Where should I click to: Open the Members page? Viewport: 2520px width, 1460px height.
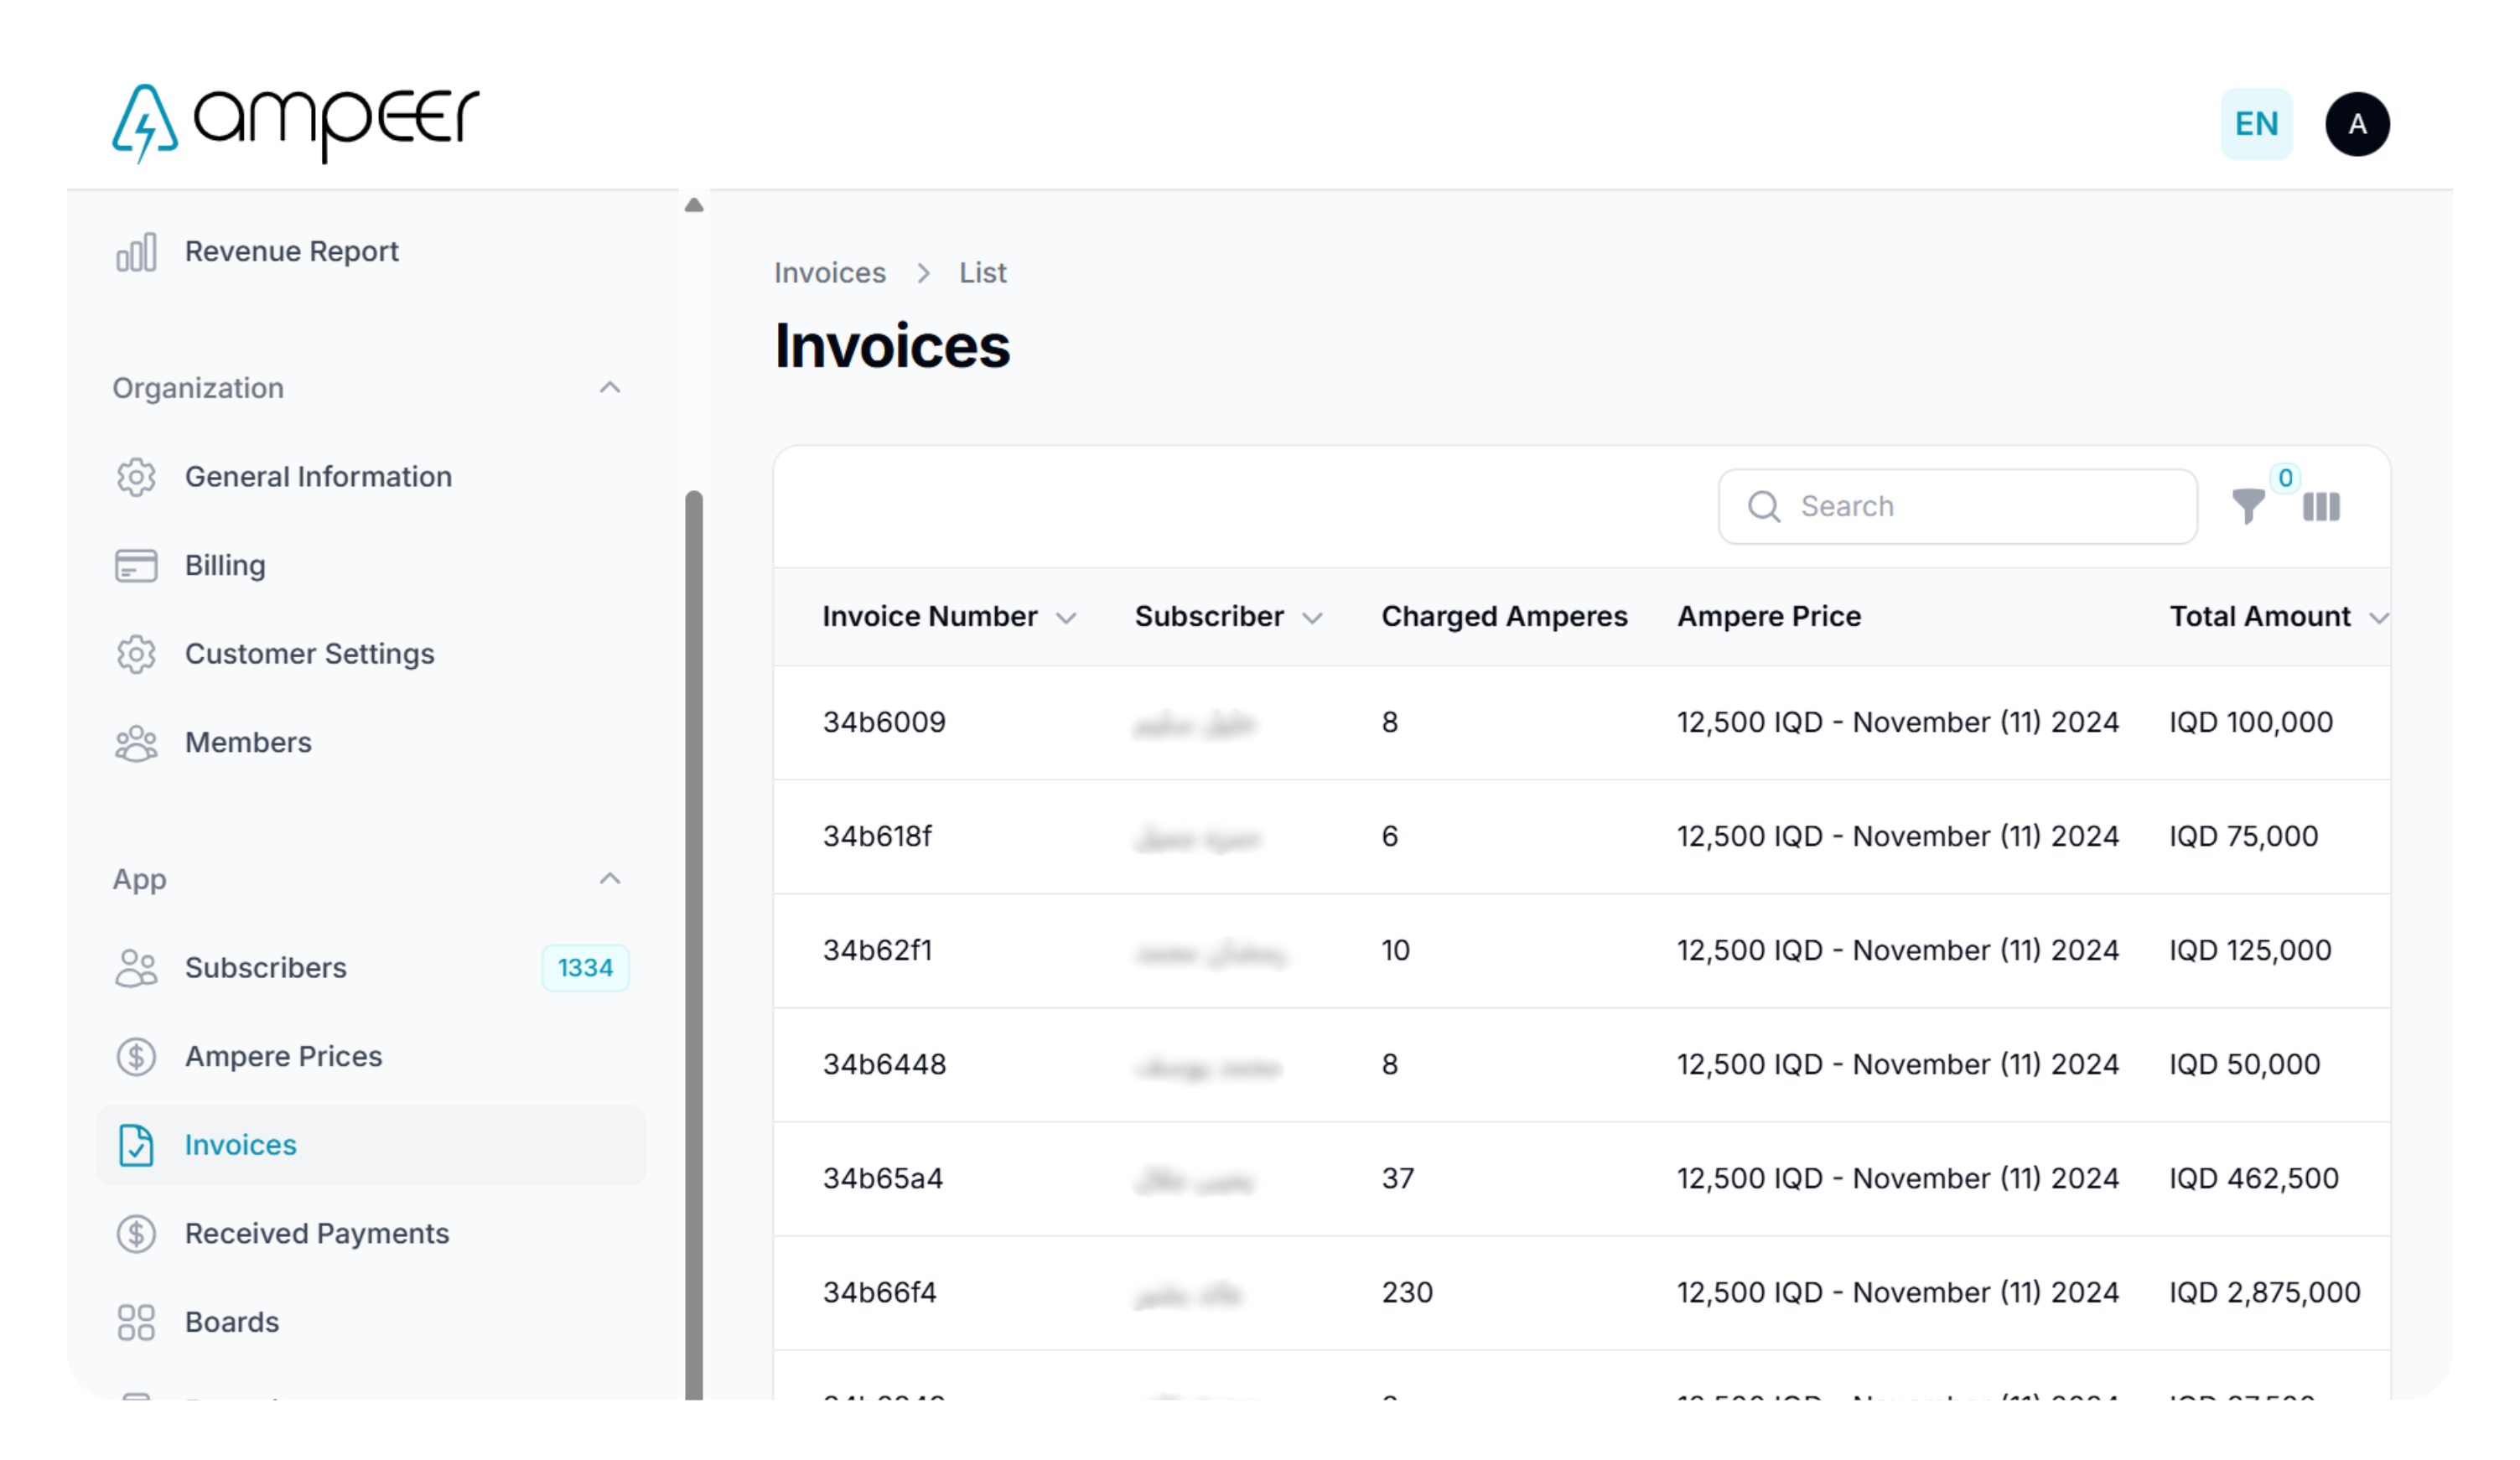click(248, 743)
